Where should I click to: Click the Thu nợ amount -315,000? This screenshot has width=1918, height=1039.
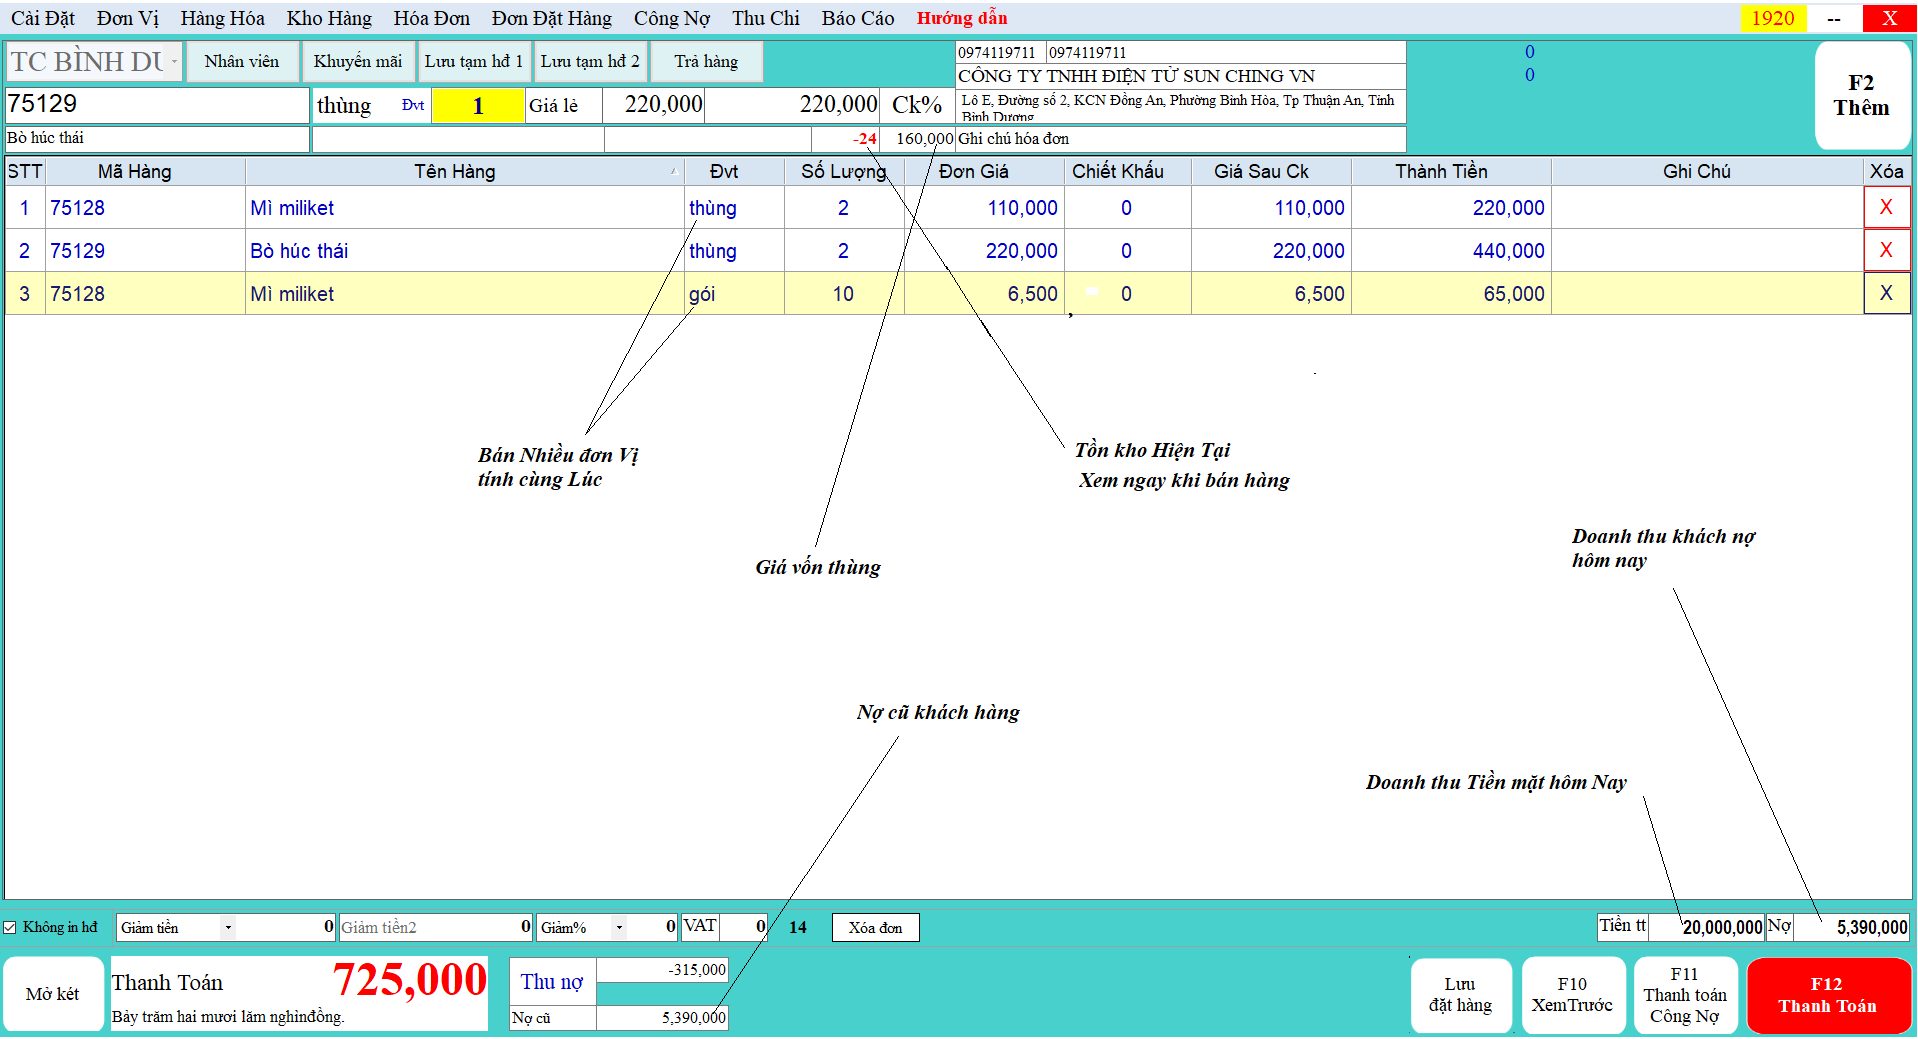coord(662,970)
